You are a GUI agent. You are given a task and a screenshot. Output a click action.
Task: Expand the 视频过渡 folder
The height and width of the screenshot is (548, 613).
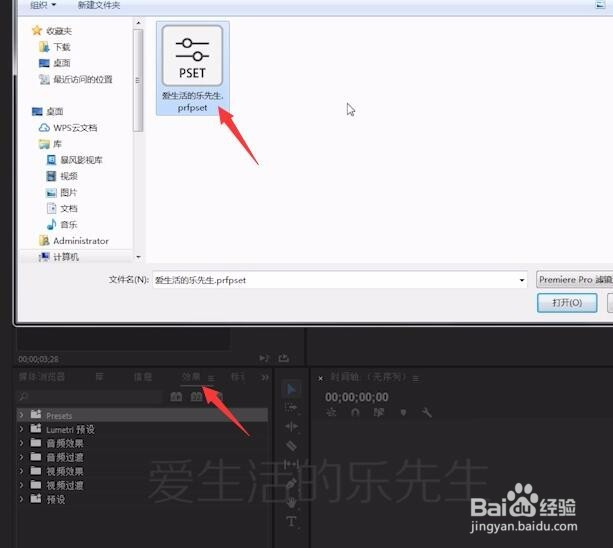pos(21,485)
